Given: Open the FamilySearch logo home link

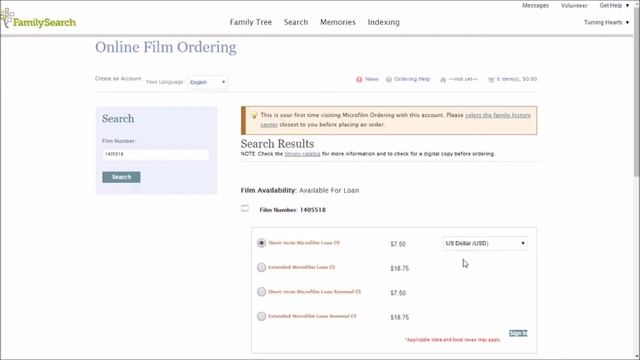Looking at the screenshot, I should [38, 20].
